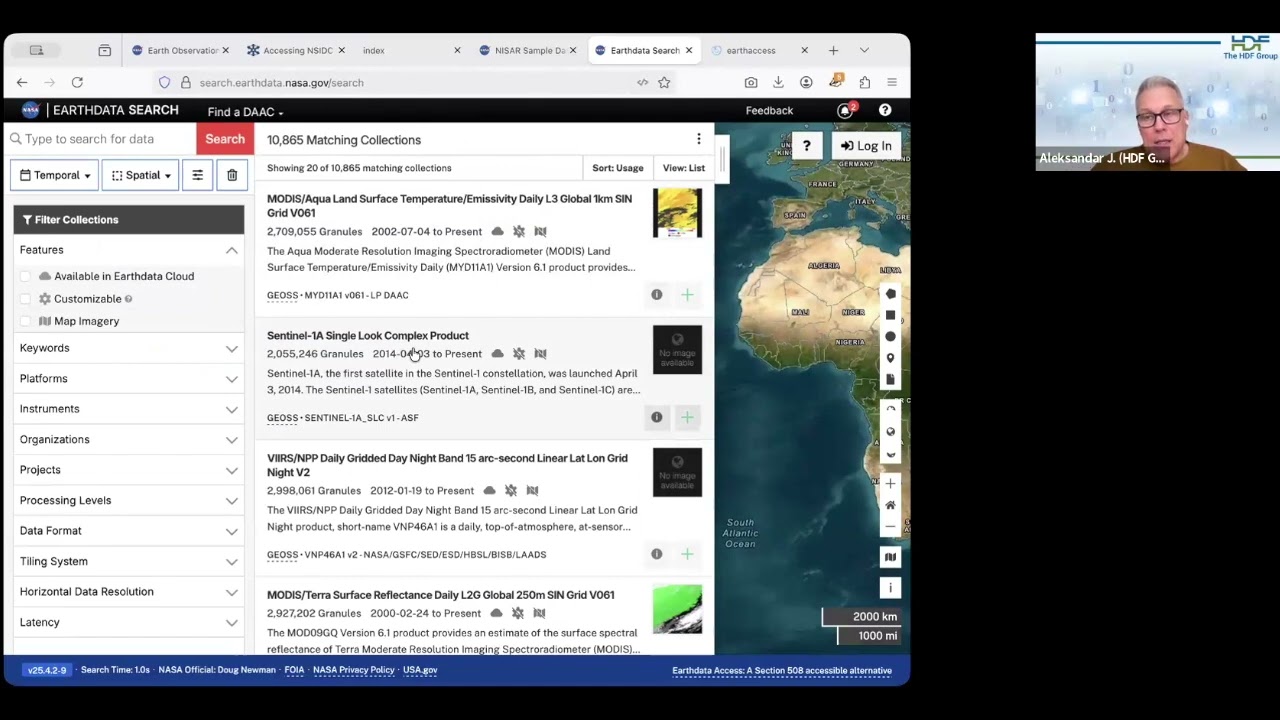Select the circle spatial drawing tool
Screen dimensions: 1280x720
click(x=890, y=337)
